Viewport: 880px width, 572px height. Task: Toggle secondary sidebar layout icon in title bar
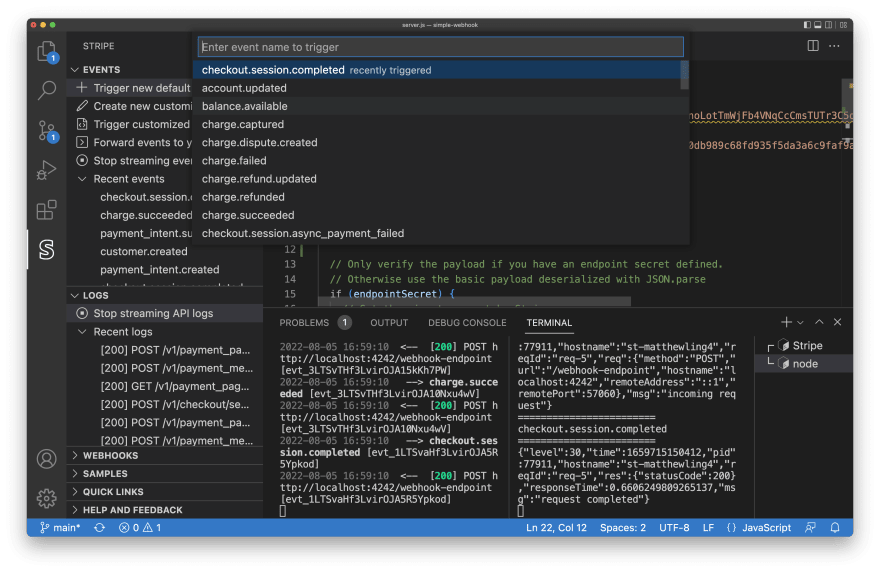828,25
